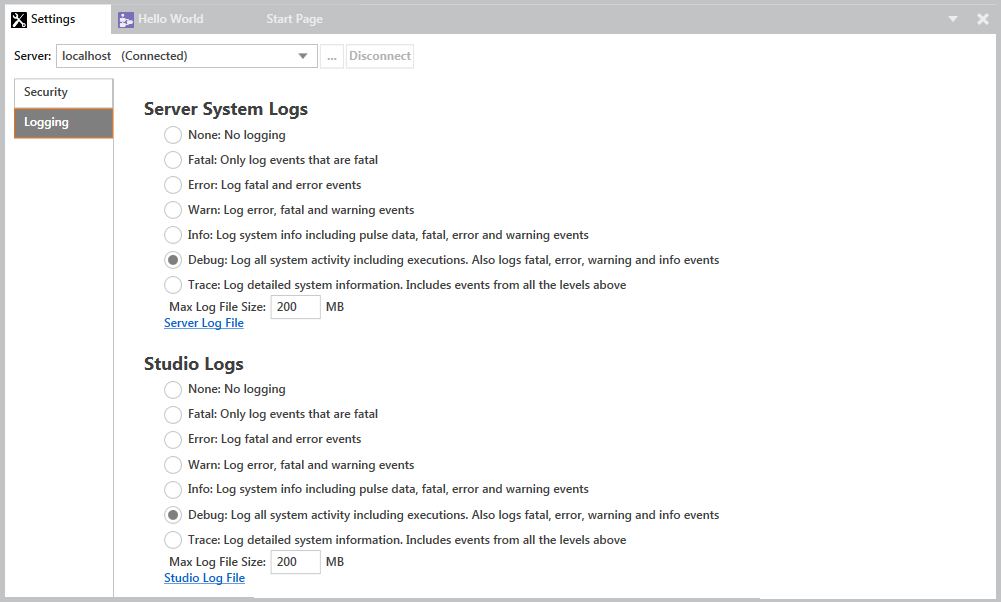
Task: Select Studio logs Trace level
Action: [173, 540]
